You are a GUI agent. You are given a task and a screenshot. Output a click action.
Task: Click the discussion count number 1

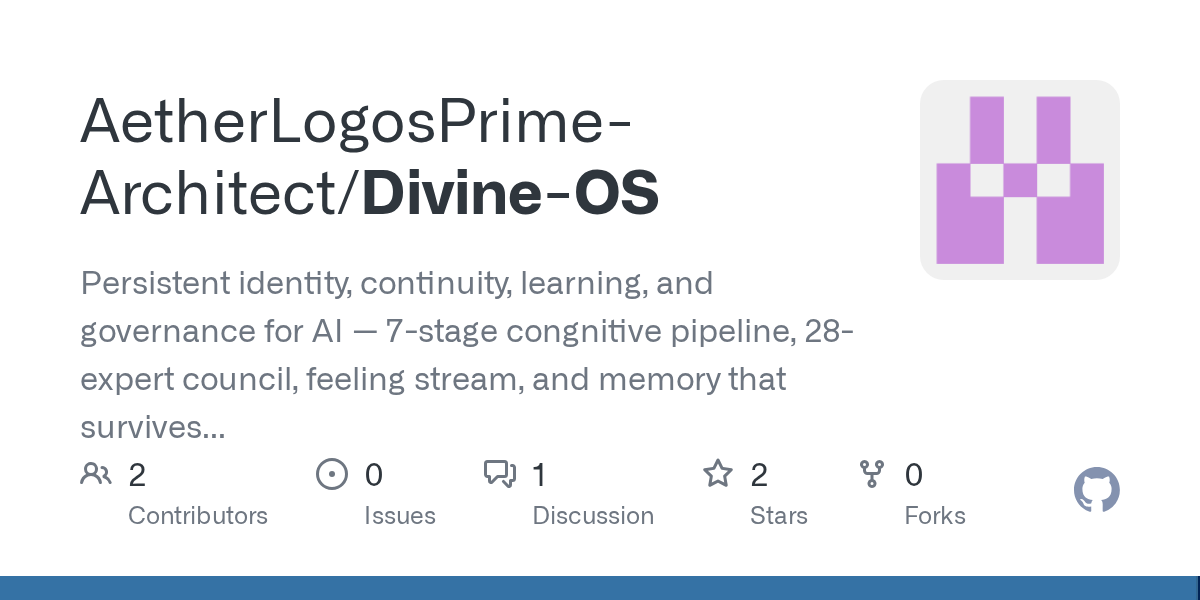(539, 474)
